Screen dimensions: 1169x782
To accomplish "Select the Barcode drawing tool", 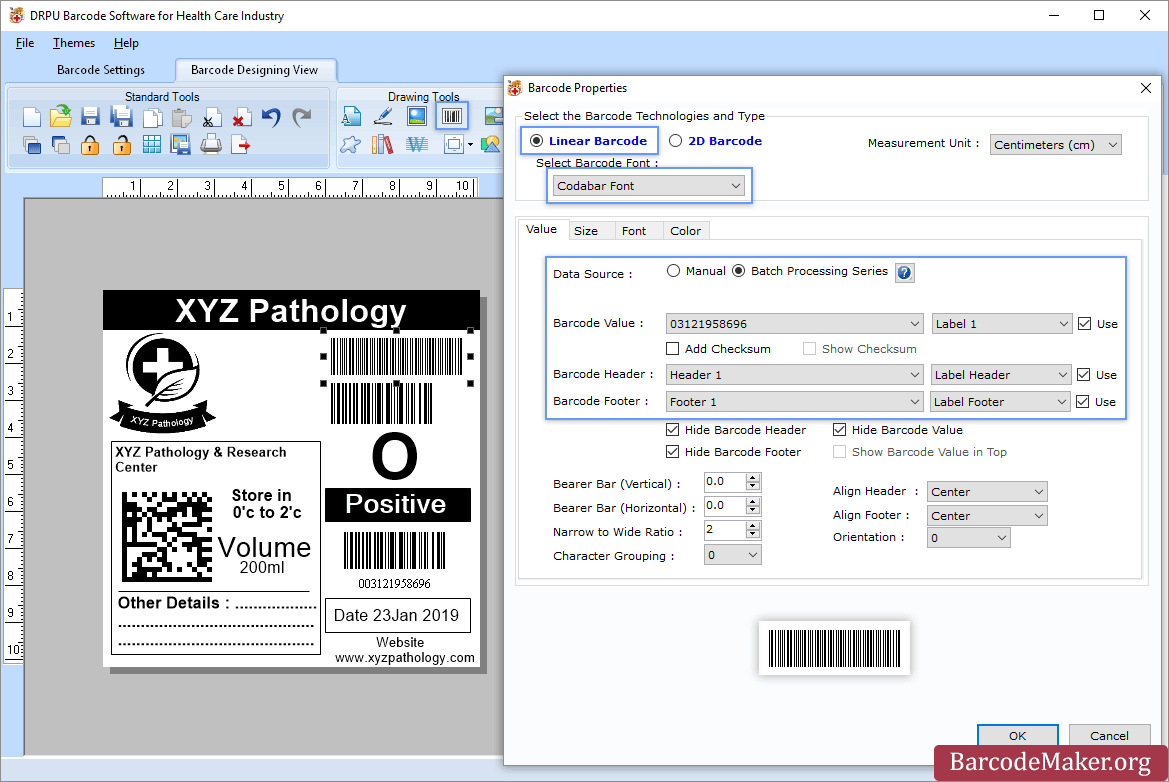I will [x=452, y=116].
